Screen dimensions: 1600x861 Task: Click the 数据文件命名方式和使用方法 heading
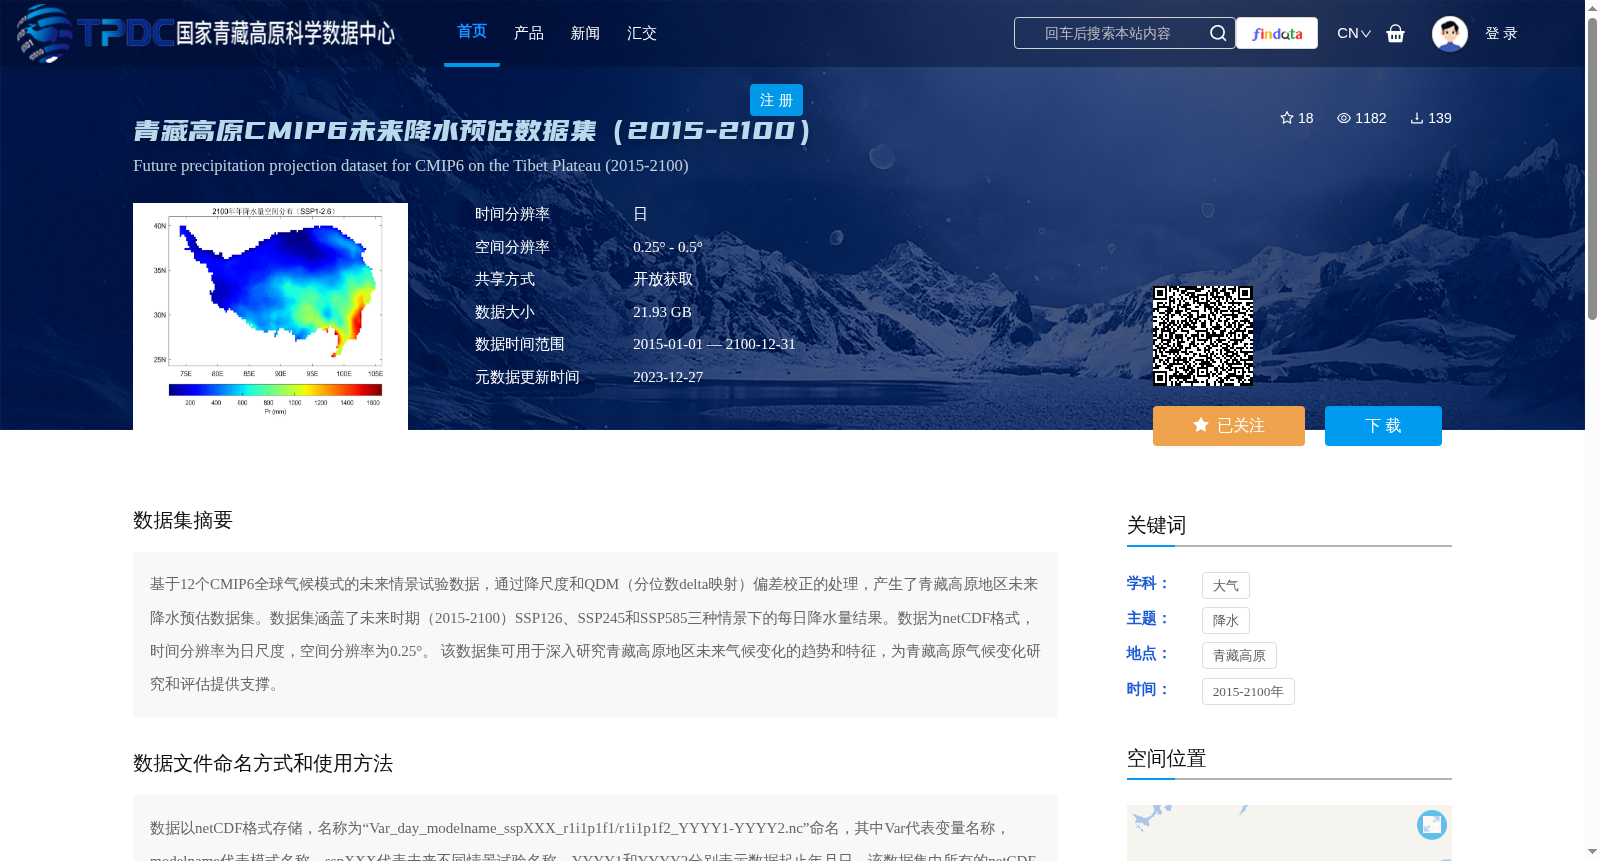point(263,764)
